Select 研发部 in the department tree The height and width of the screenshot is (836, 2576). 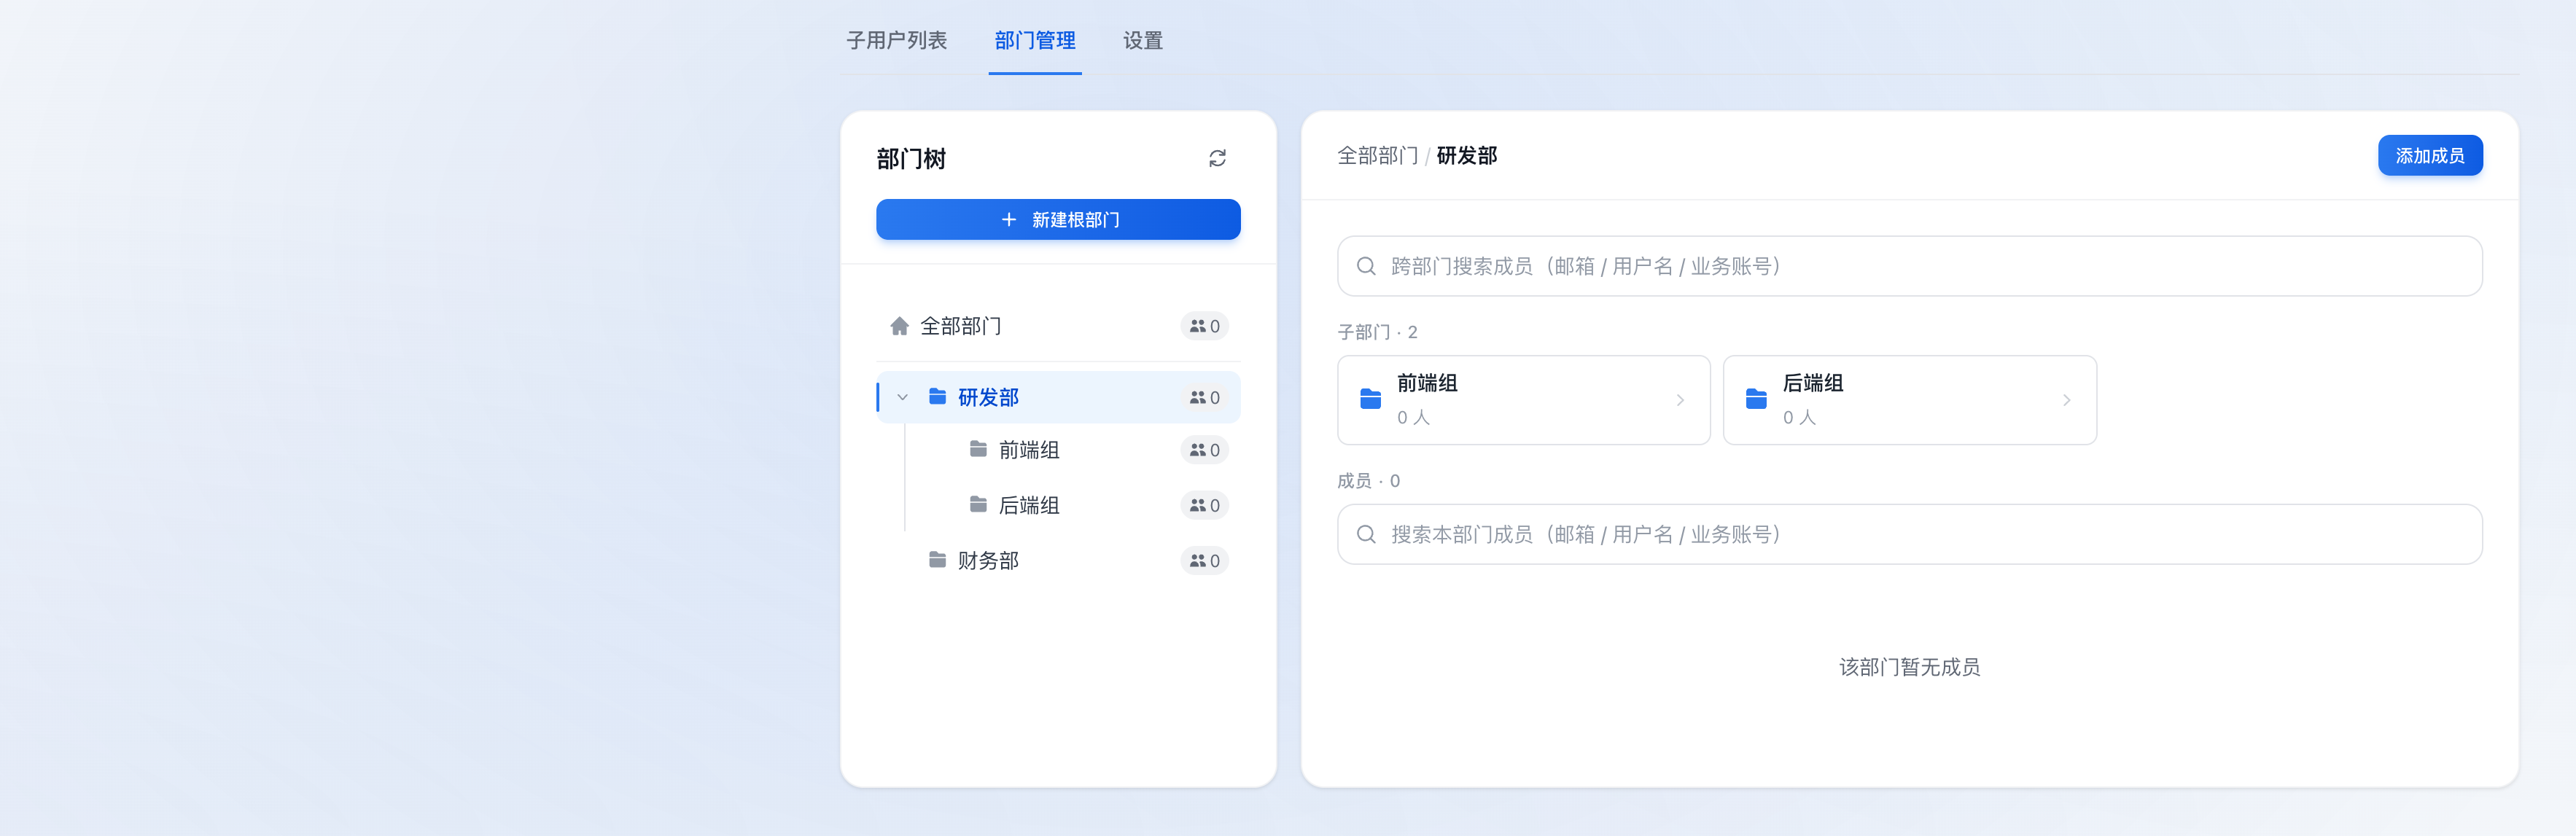(x=1058, y=397)
